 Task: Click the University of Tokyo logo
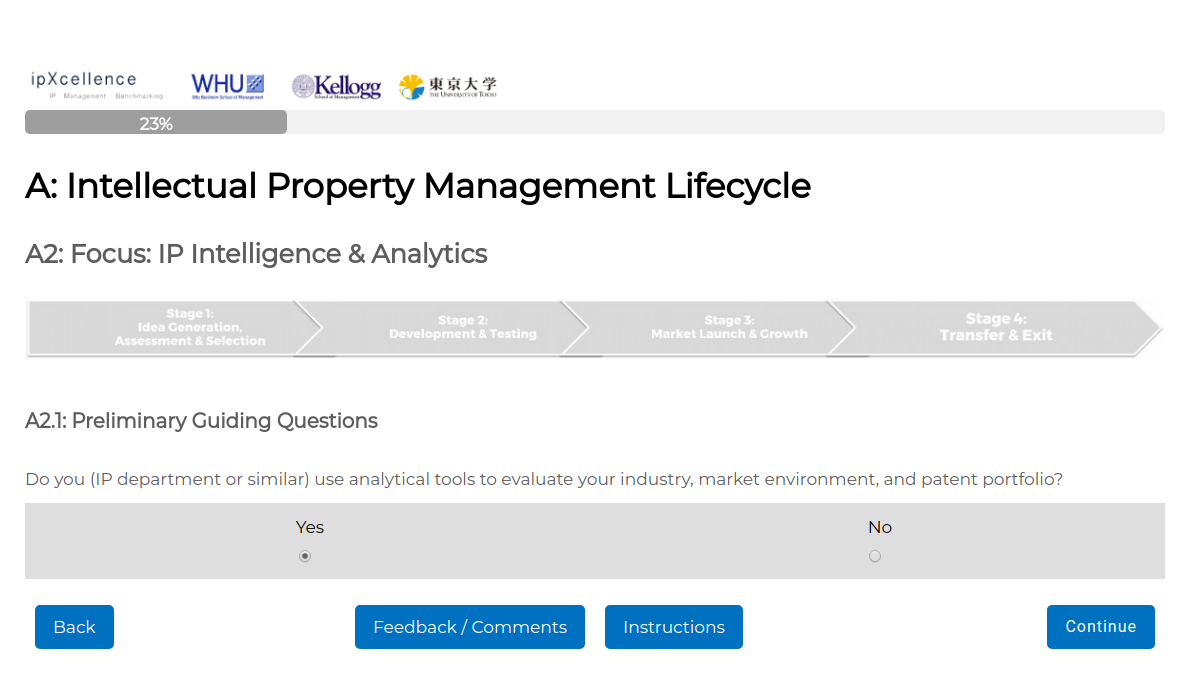pos(448,87)
